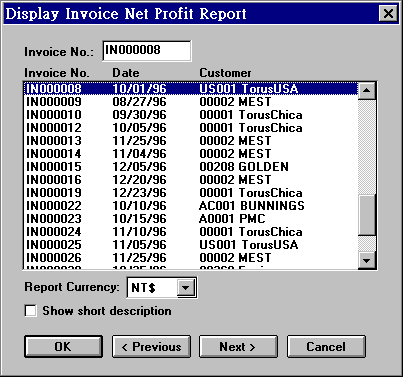Advance with the Next > button
This screenshot has width=403, height=377.
click(238, 347)
